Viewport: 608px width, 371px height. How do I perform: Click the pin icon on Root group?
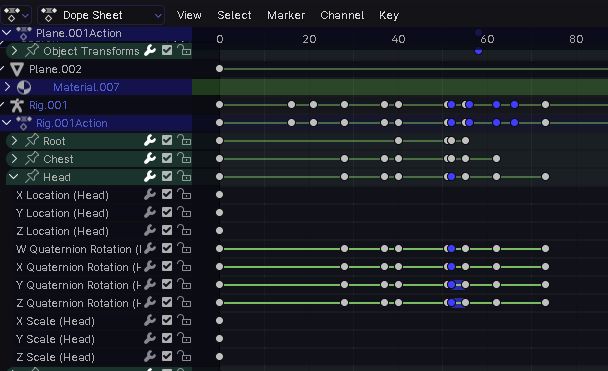pos(32,140)
